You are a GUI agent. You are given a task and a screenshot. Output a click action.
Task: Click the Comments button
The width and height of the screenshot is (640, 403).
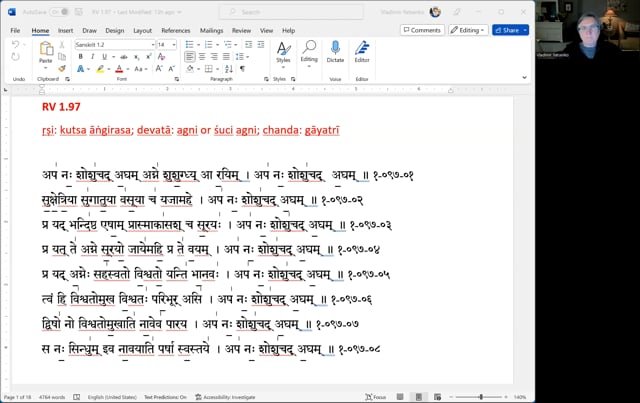tap(422, 30)
